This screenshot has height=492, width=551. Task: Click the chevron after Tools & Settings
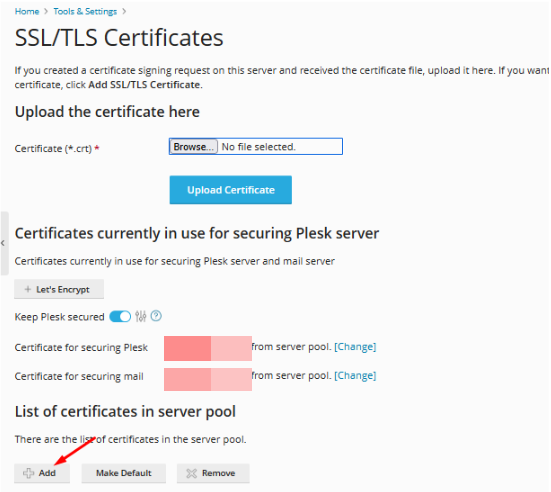(124, 12)
